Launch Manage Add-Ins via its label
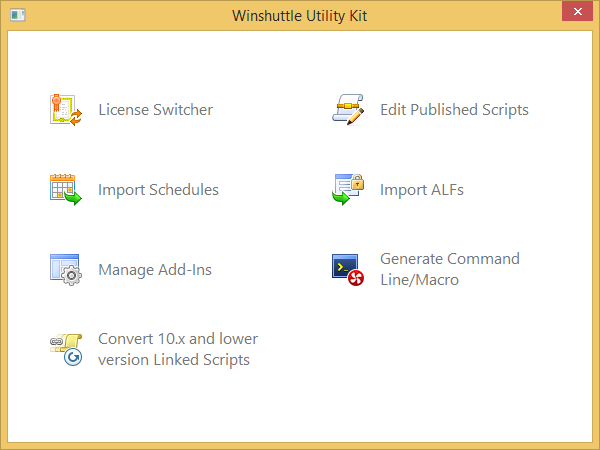The height and width of the screenshot is (450, 600). (155, 270)
